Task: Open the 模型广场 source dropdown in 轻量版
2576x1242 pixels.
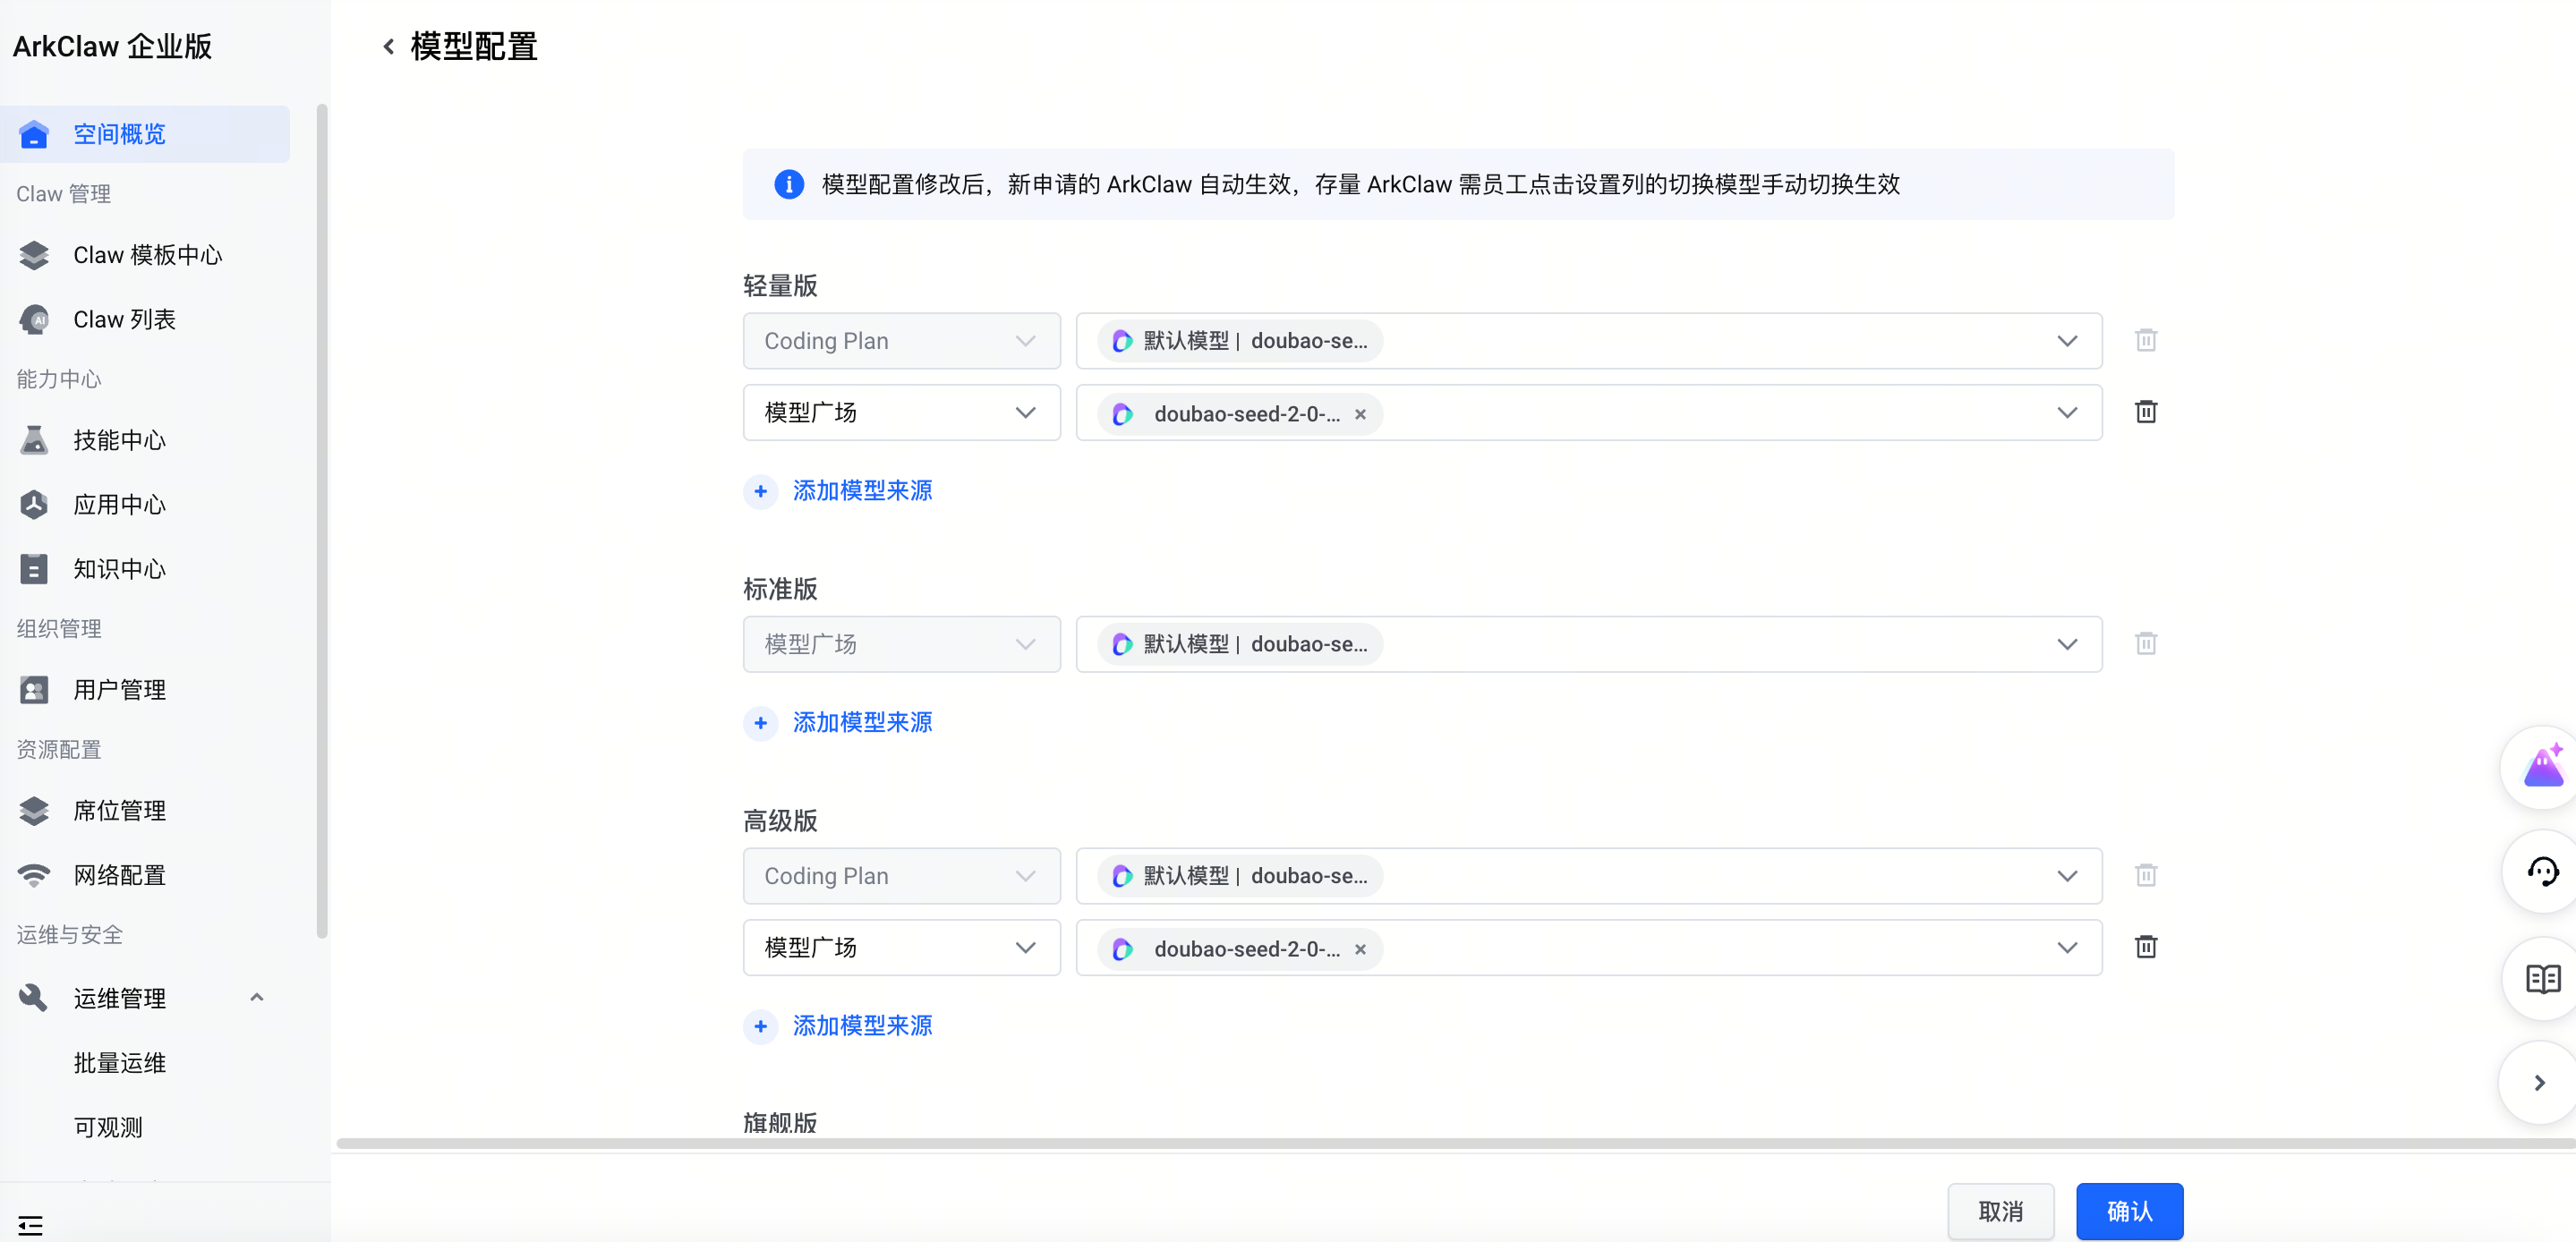Action: pos(901,412)
